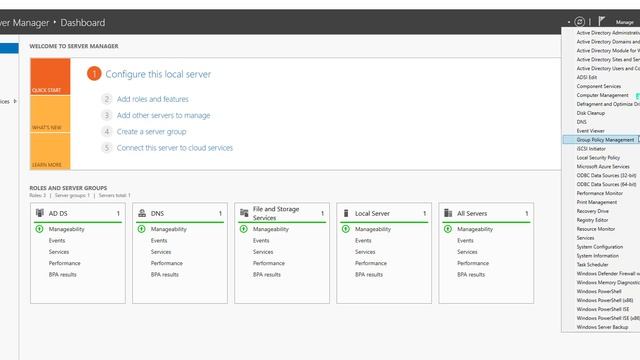Click AD DS Manageability green status icon

[x=40, y=229]
